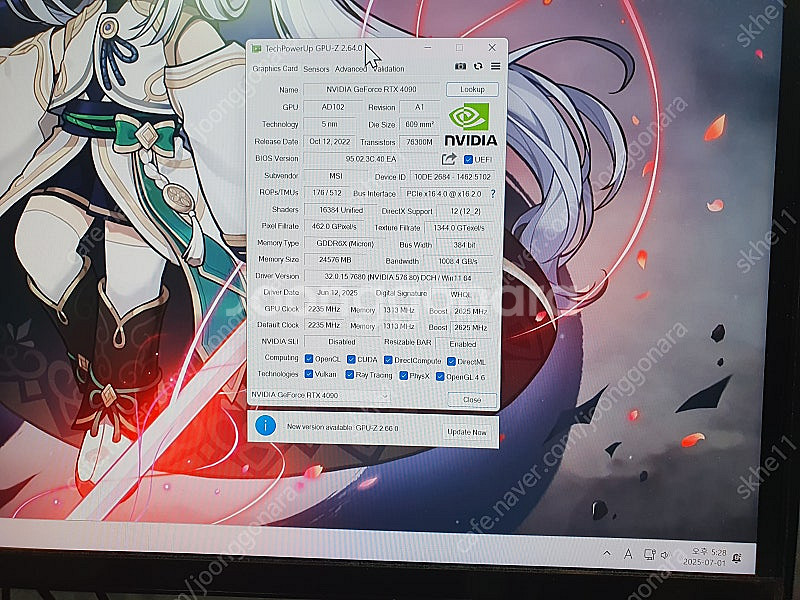800x600 pixels.
Task: Toggle the Ray Tracing checkbox
Action: [349, 375]
